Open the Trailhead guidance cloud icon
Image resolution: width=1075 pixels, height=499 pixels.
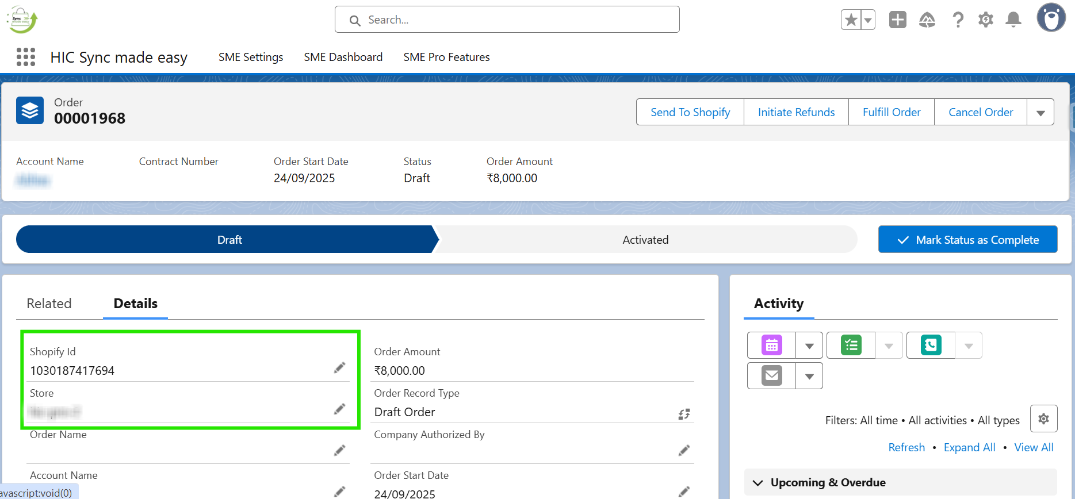927,20
